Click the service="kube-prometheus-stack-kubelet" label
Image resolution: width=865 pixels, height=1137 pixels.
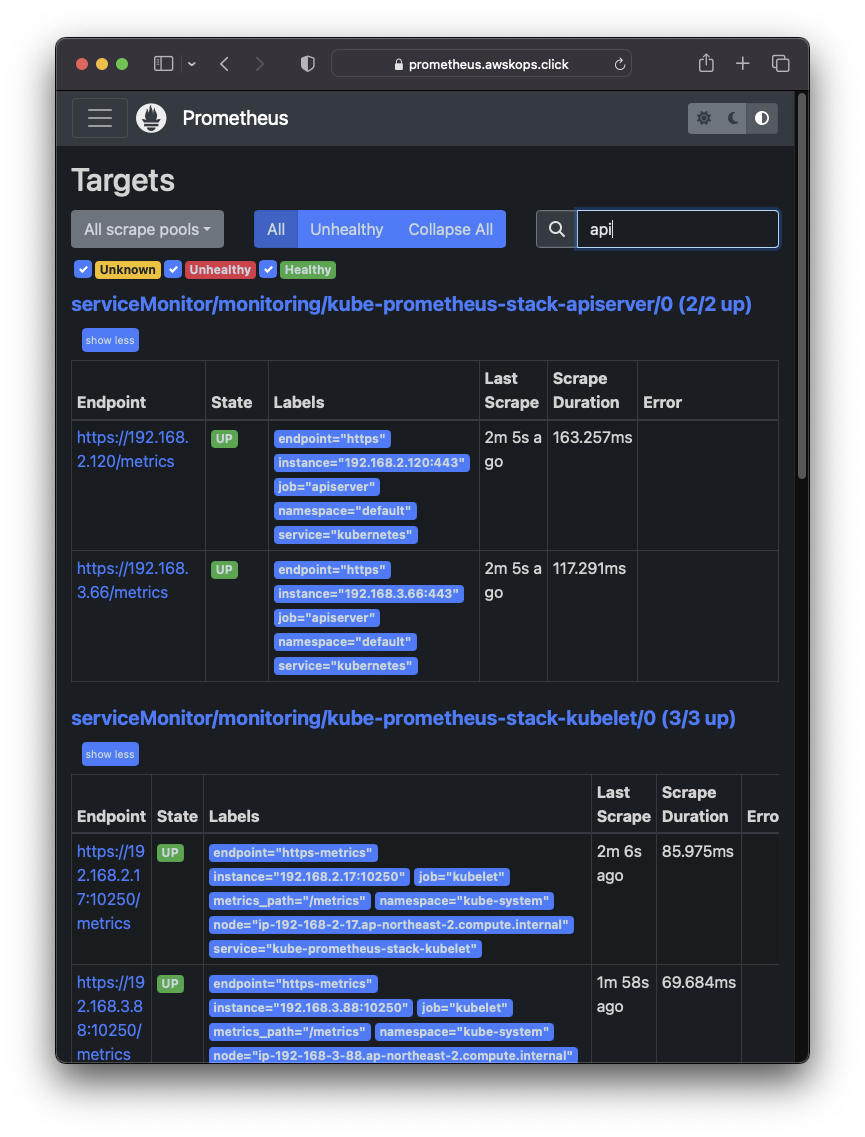(345, 948)
